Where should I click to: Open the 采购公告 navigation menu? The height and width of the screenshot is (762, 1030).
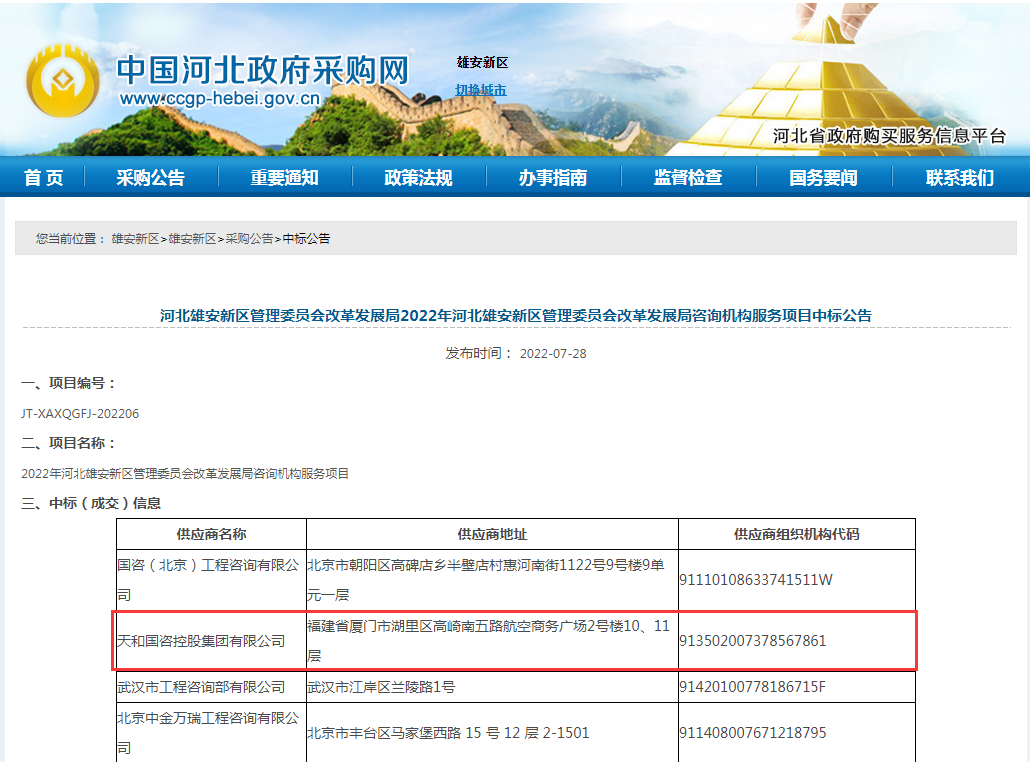point(150,177)
